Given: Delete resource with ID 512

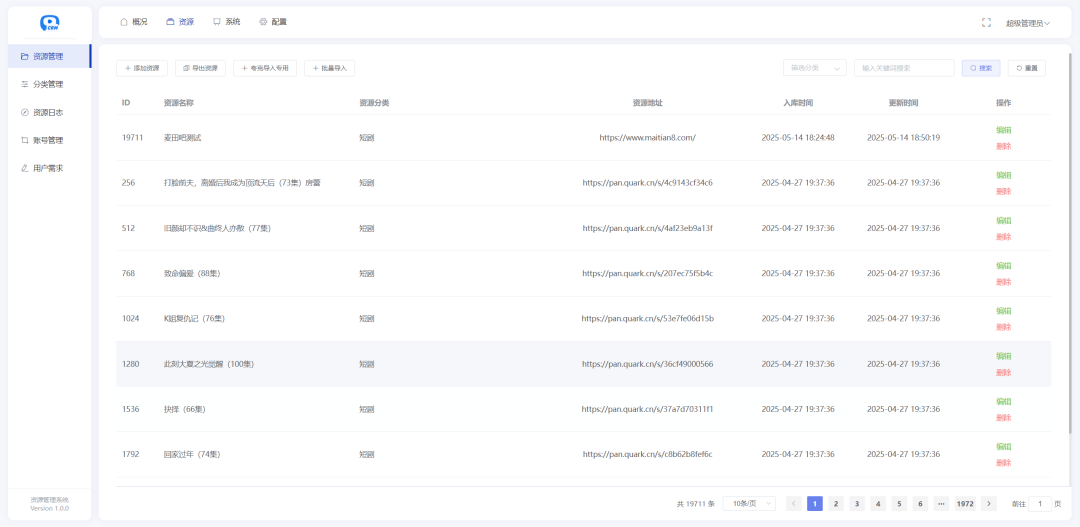Looking at the screenshot, I should point(1003,236).
